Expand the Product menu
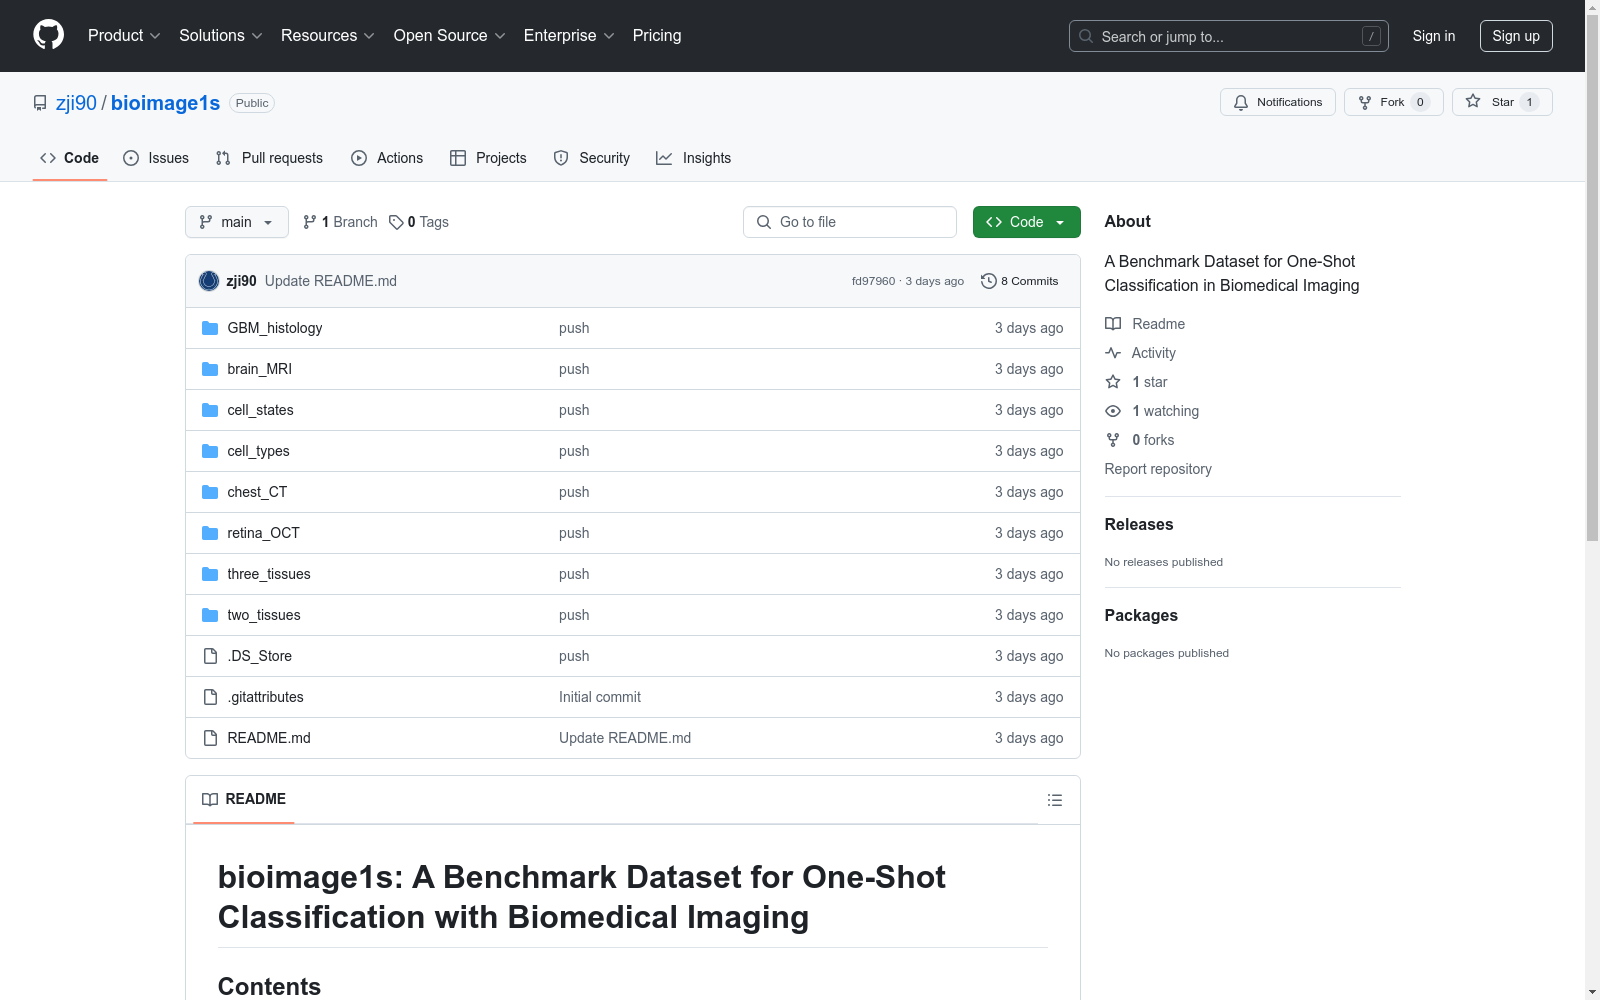Screen dimensions: 1600x1000 (124, 36)
